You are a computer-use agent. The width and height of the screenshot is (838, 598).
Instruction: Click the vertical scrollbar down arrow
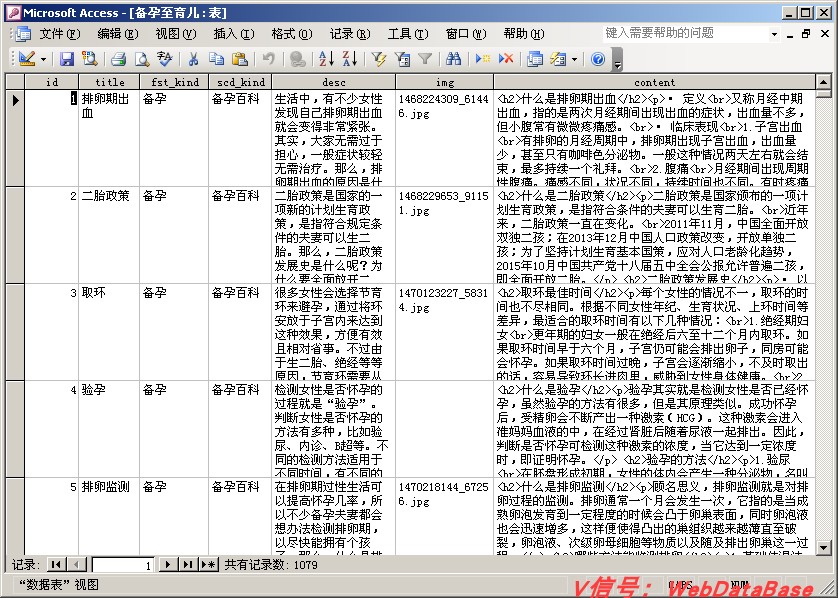click(823, 547)
